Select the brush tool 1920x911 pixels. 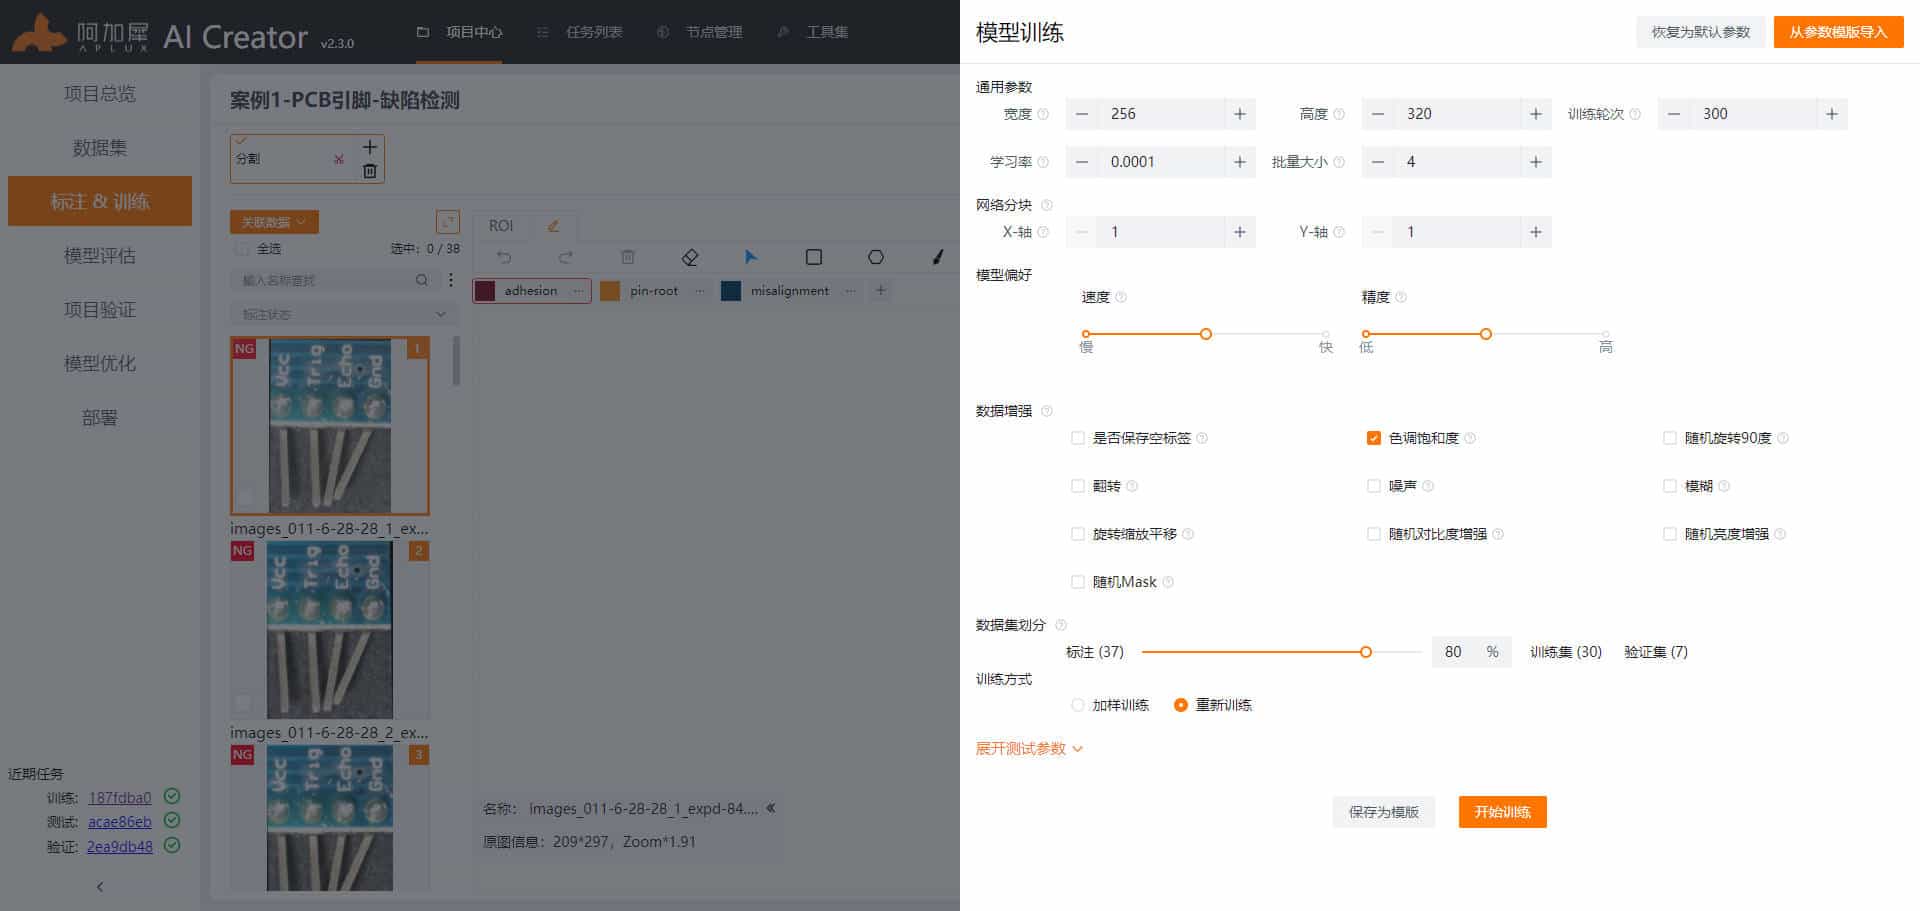(x=938, y=257)
